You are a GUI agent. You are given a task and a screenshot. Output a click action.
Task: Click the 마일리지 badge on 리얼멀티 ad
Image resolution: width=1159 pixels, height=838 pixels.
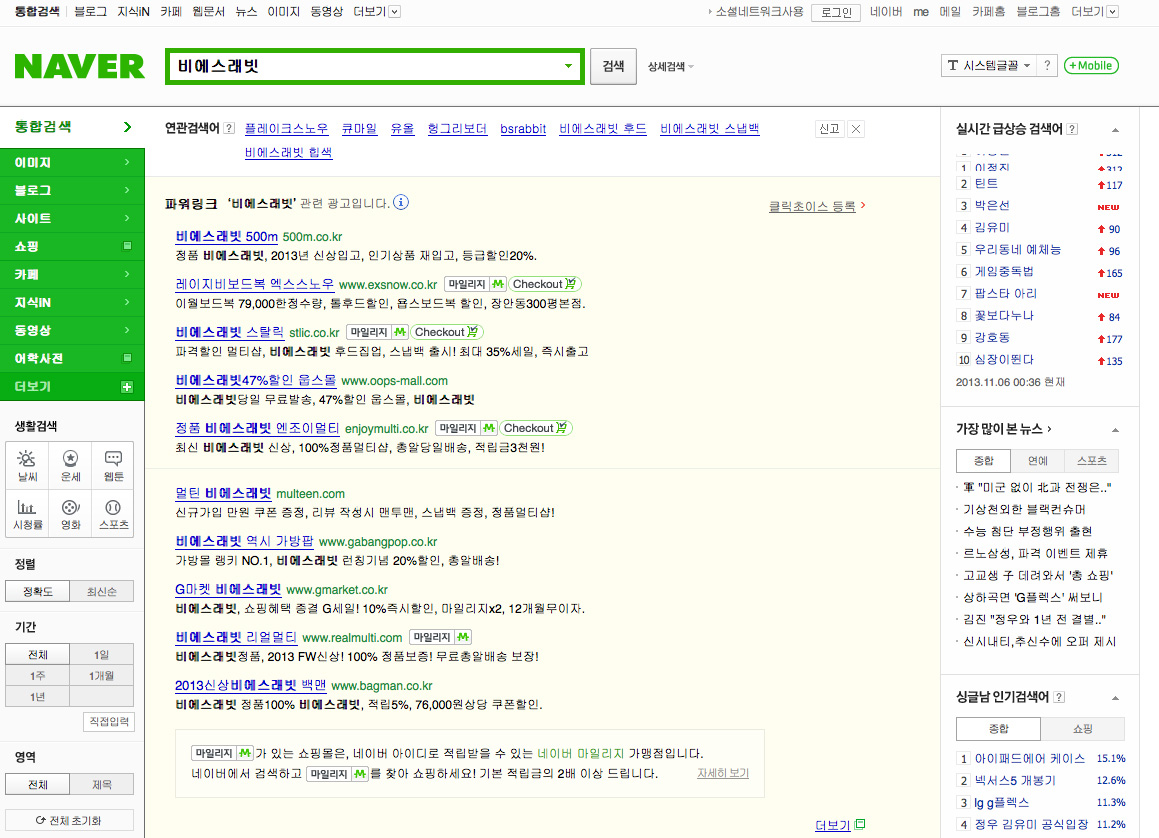tap(441, 637)
